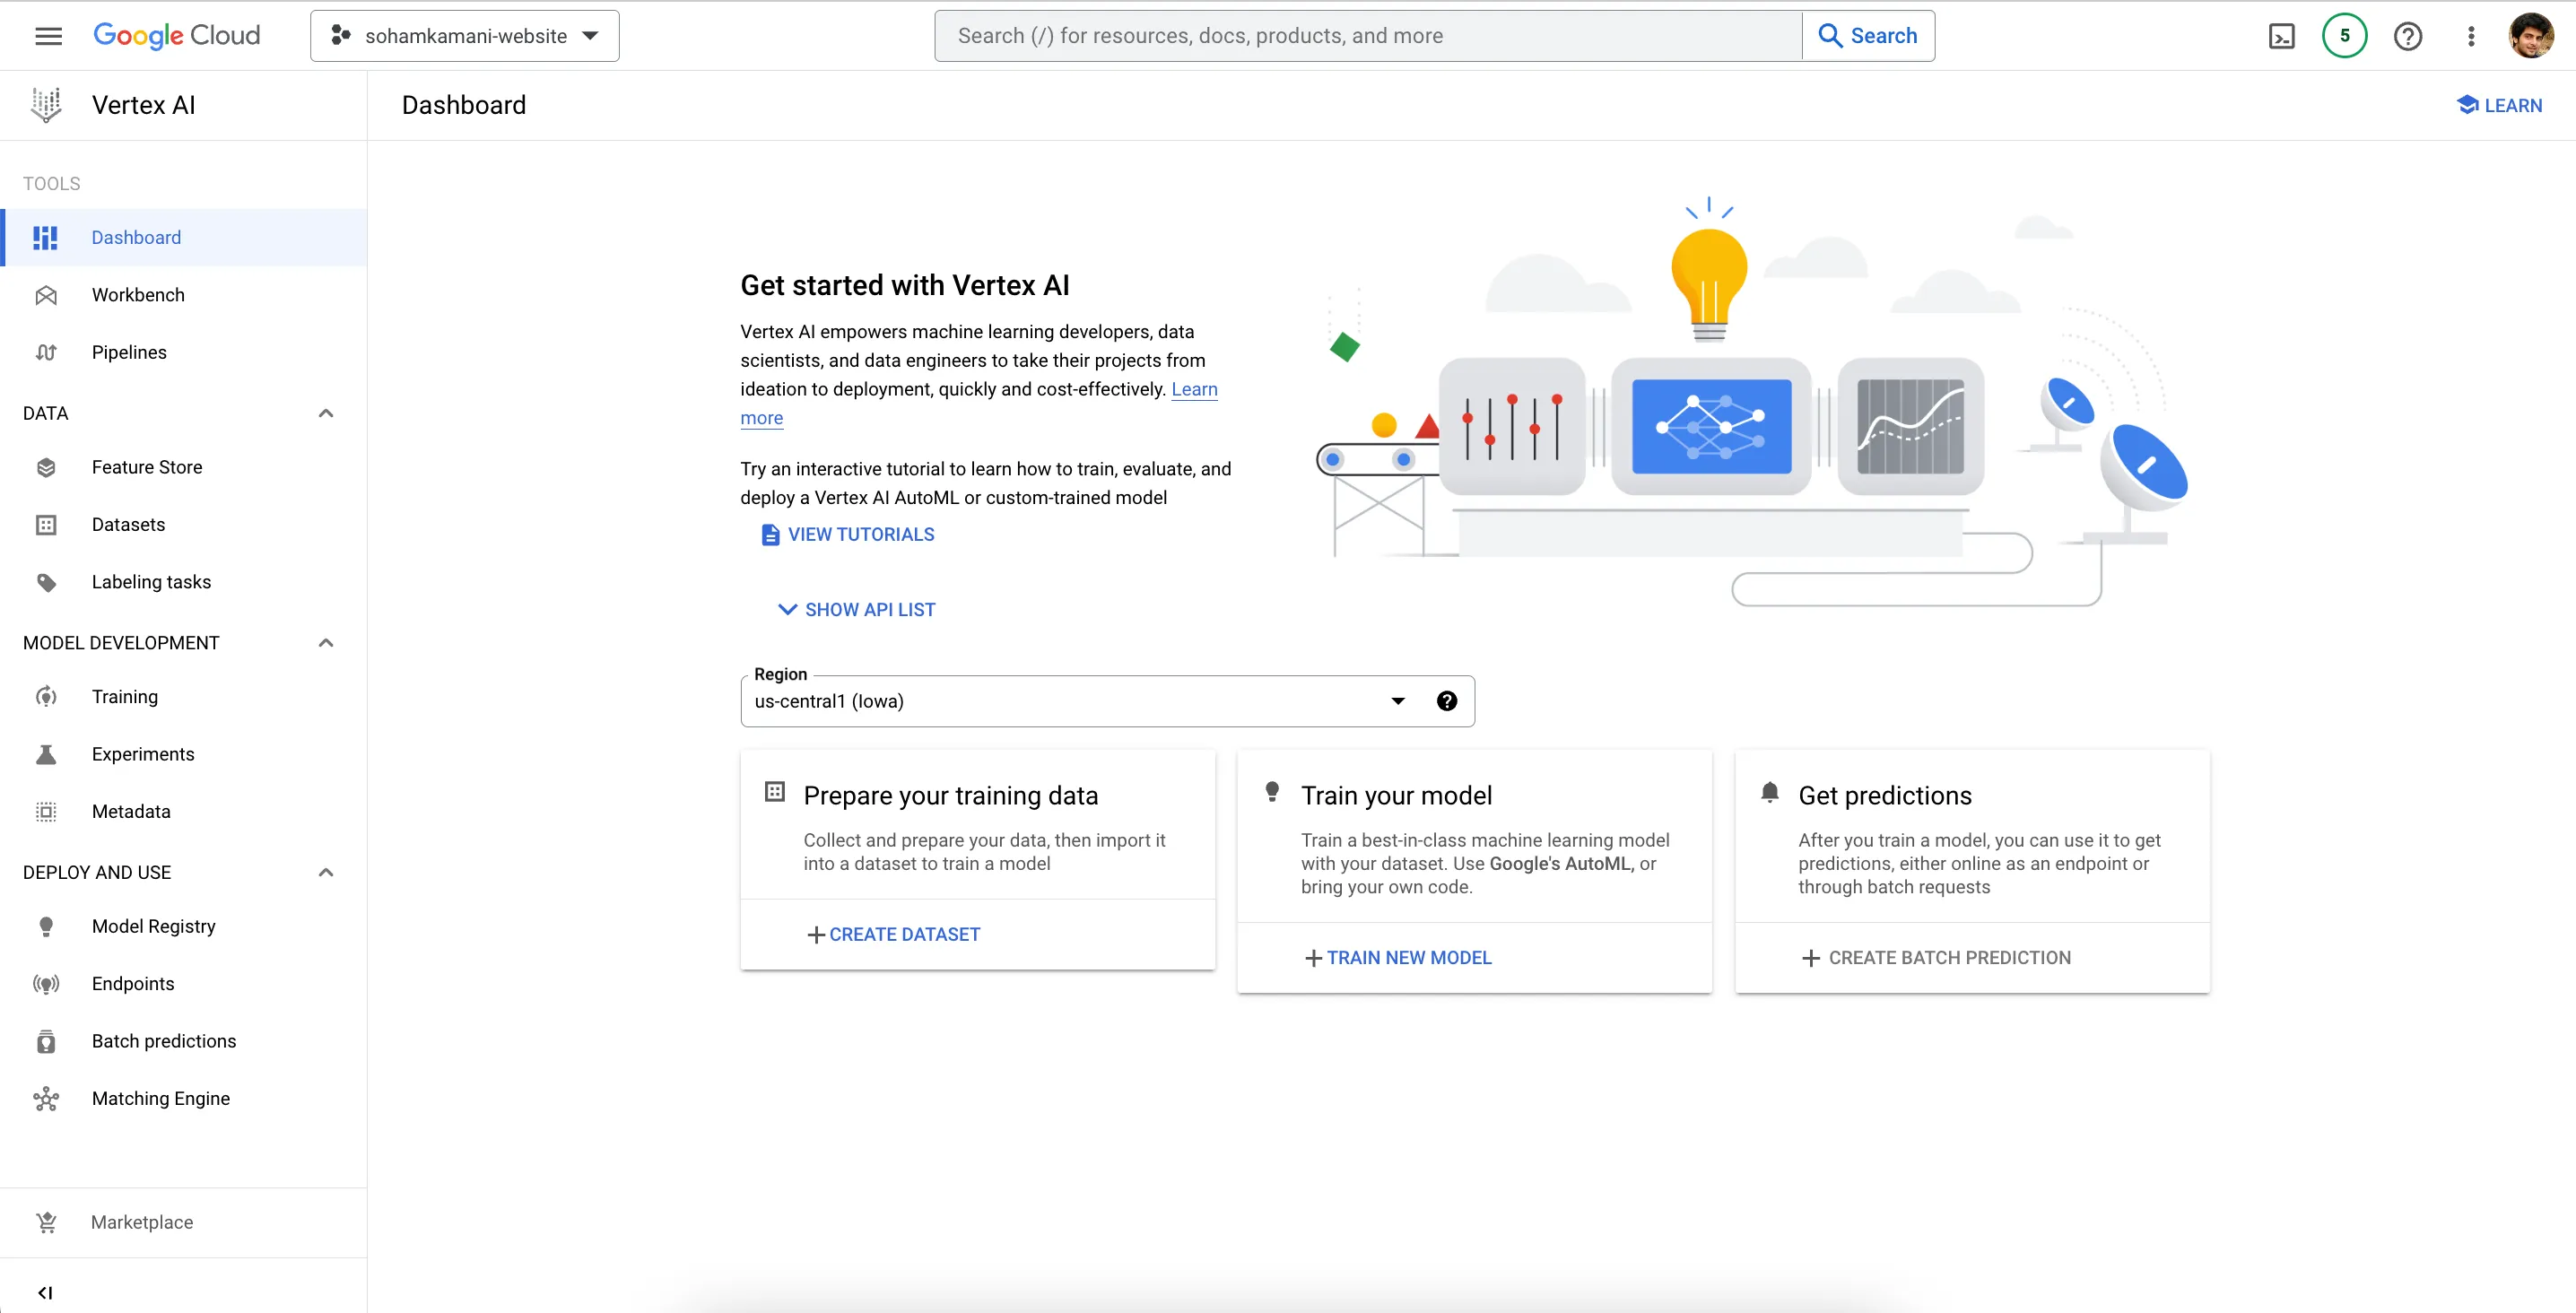Collapse the DEPLOY AND USE section
2576x1313 pixels.
pyautogui.click(x=325, y=872)
